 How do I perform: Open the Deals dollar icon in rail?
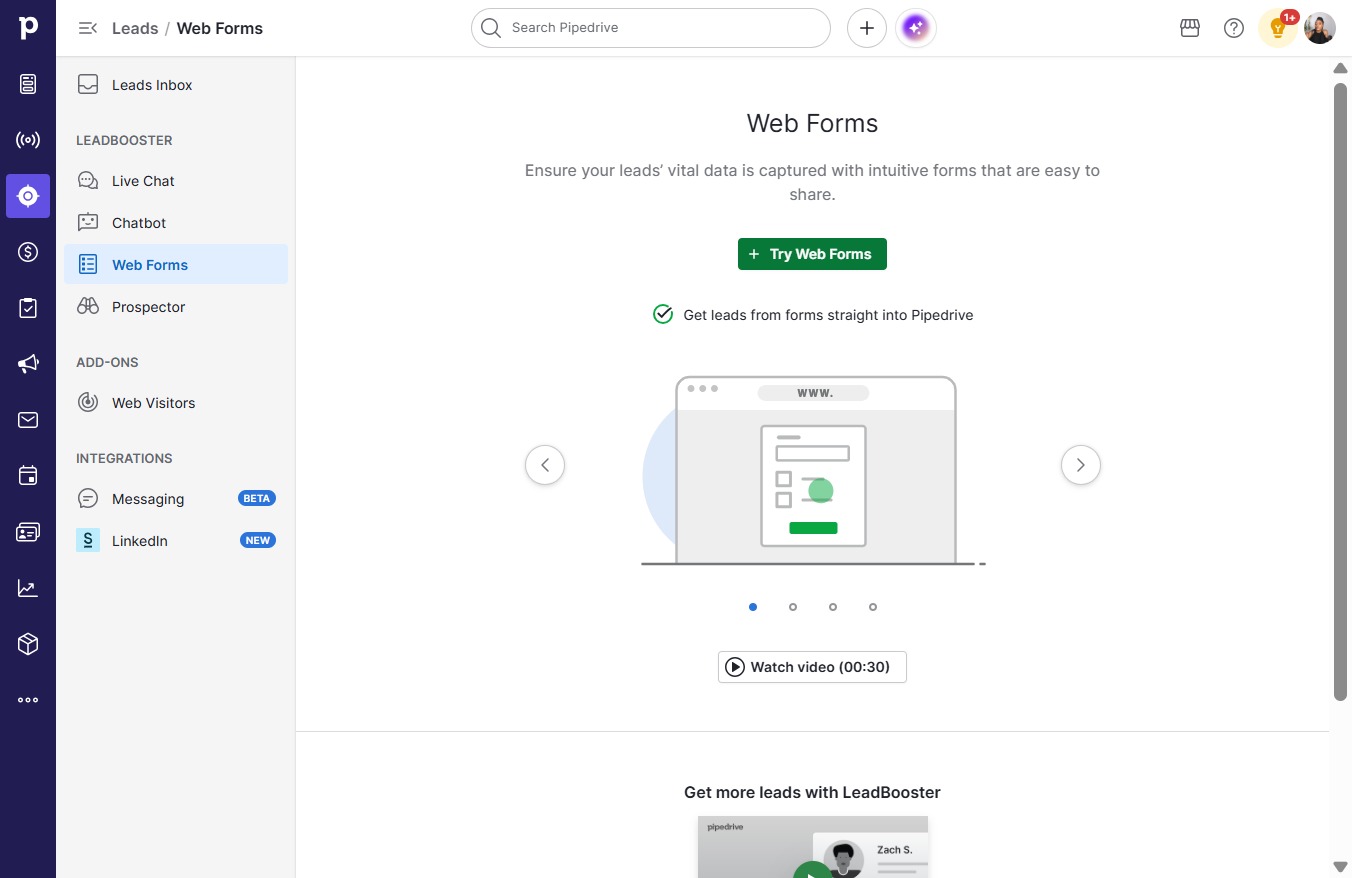(x=28, y=252)
